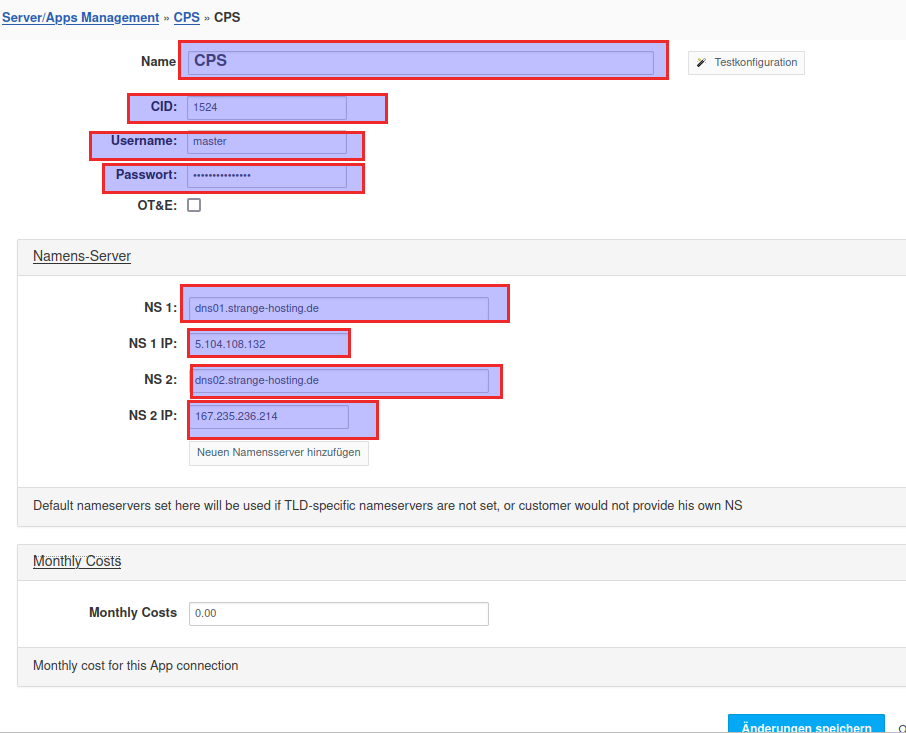Click the Monthly Costs input showing 0.00
The height and width of the screenshot is (733, 906).
click(338, 613)
